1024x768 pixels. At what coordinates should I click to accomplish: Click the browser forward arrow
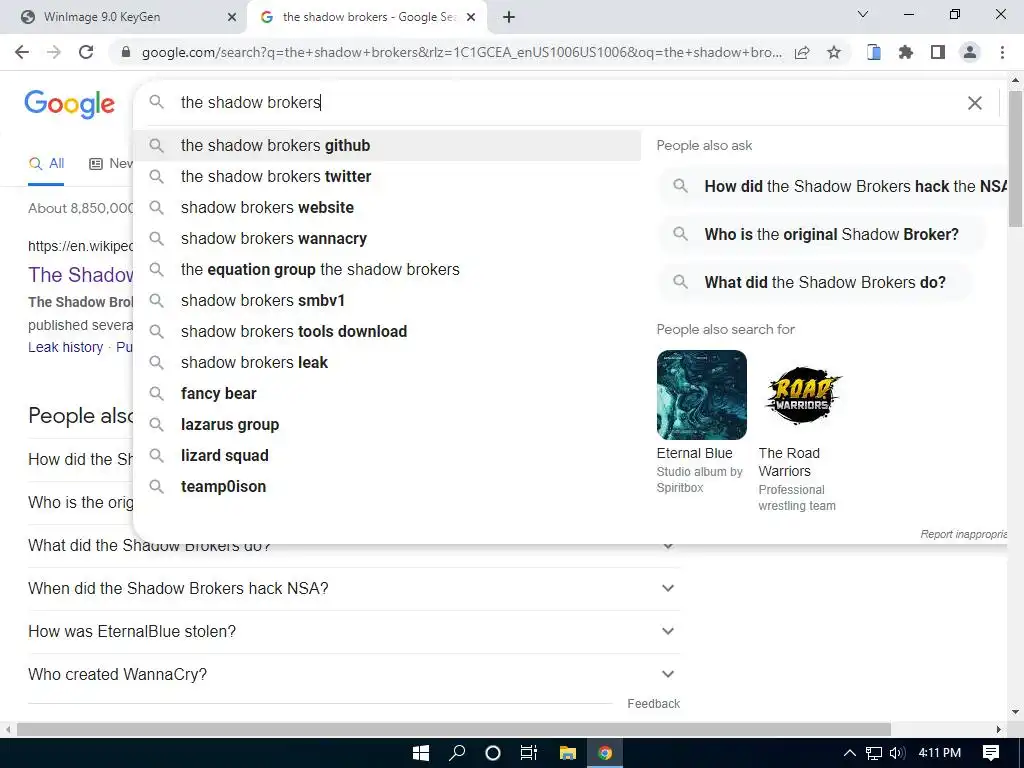coord(54,52)
